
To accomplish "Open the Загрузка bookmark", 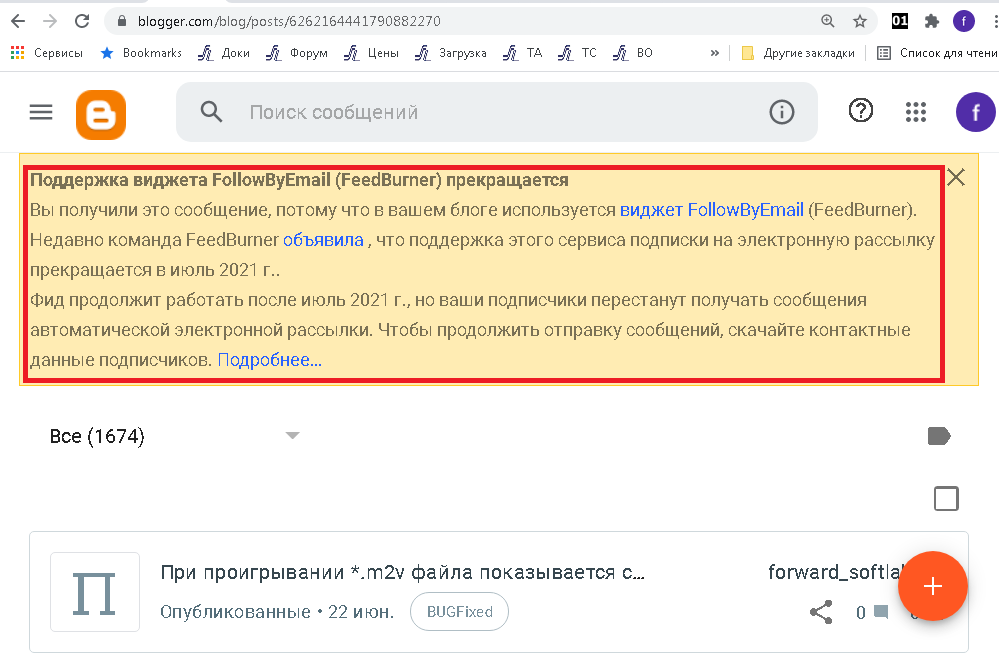I will (x=450, y=53).
